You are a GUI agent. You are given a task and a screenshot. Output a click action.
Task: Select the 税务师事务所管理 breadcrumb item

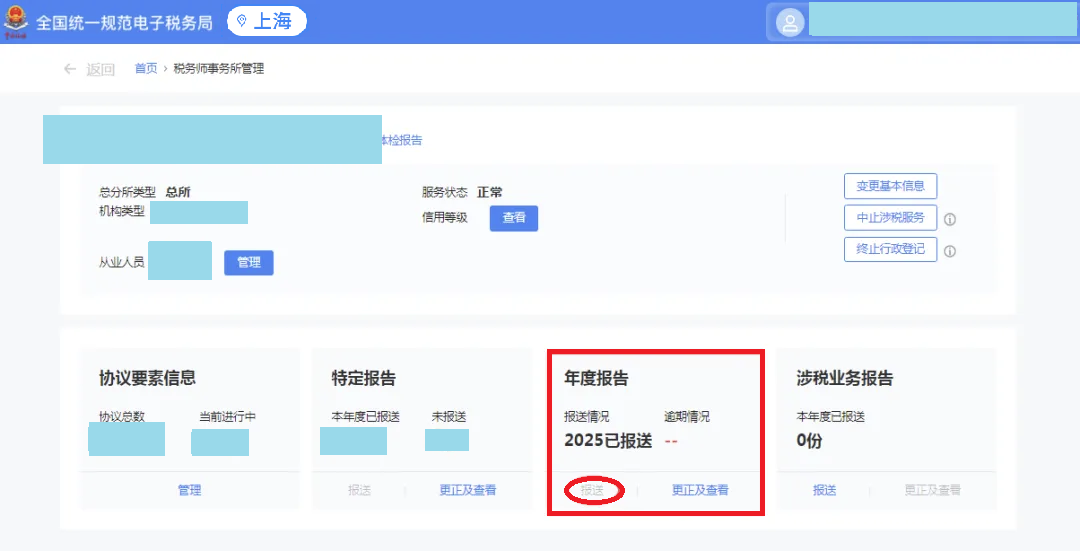tap(218, 69)
